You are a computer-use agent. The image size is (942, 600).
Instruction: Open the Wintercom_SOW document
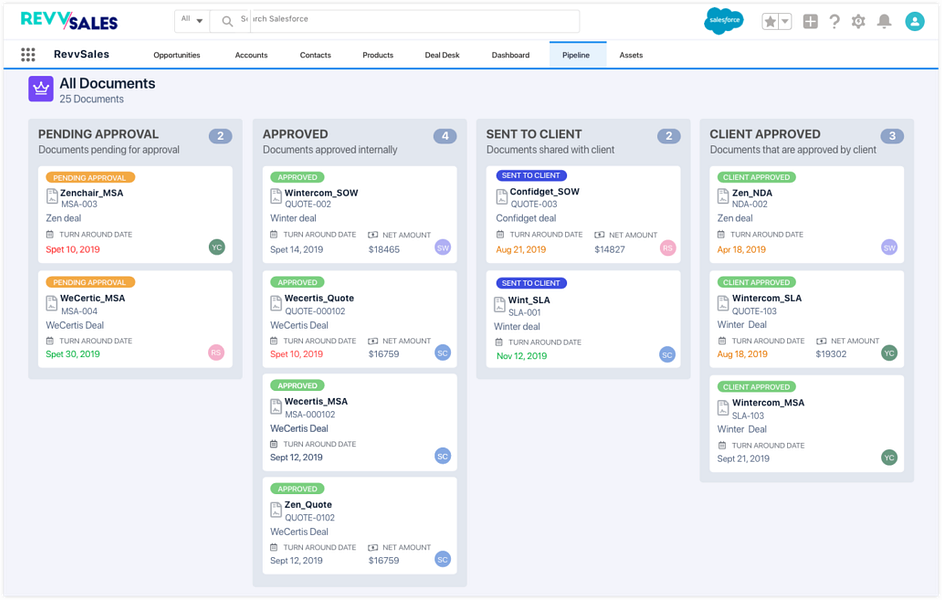pos(321,193)
